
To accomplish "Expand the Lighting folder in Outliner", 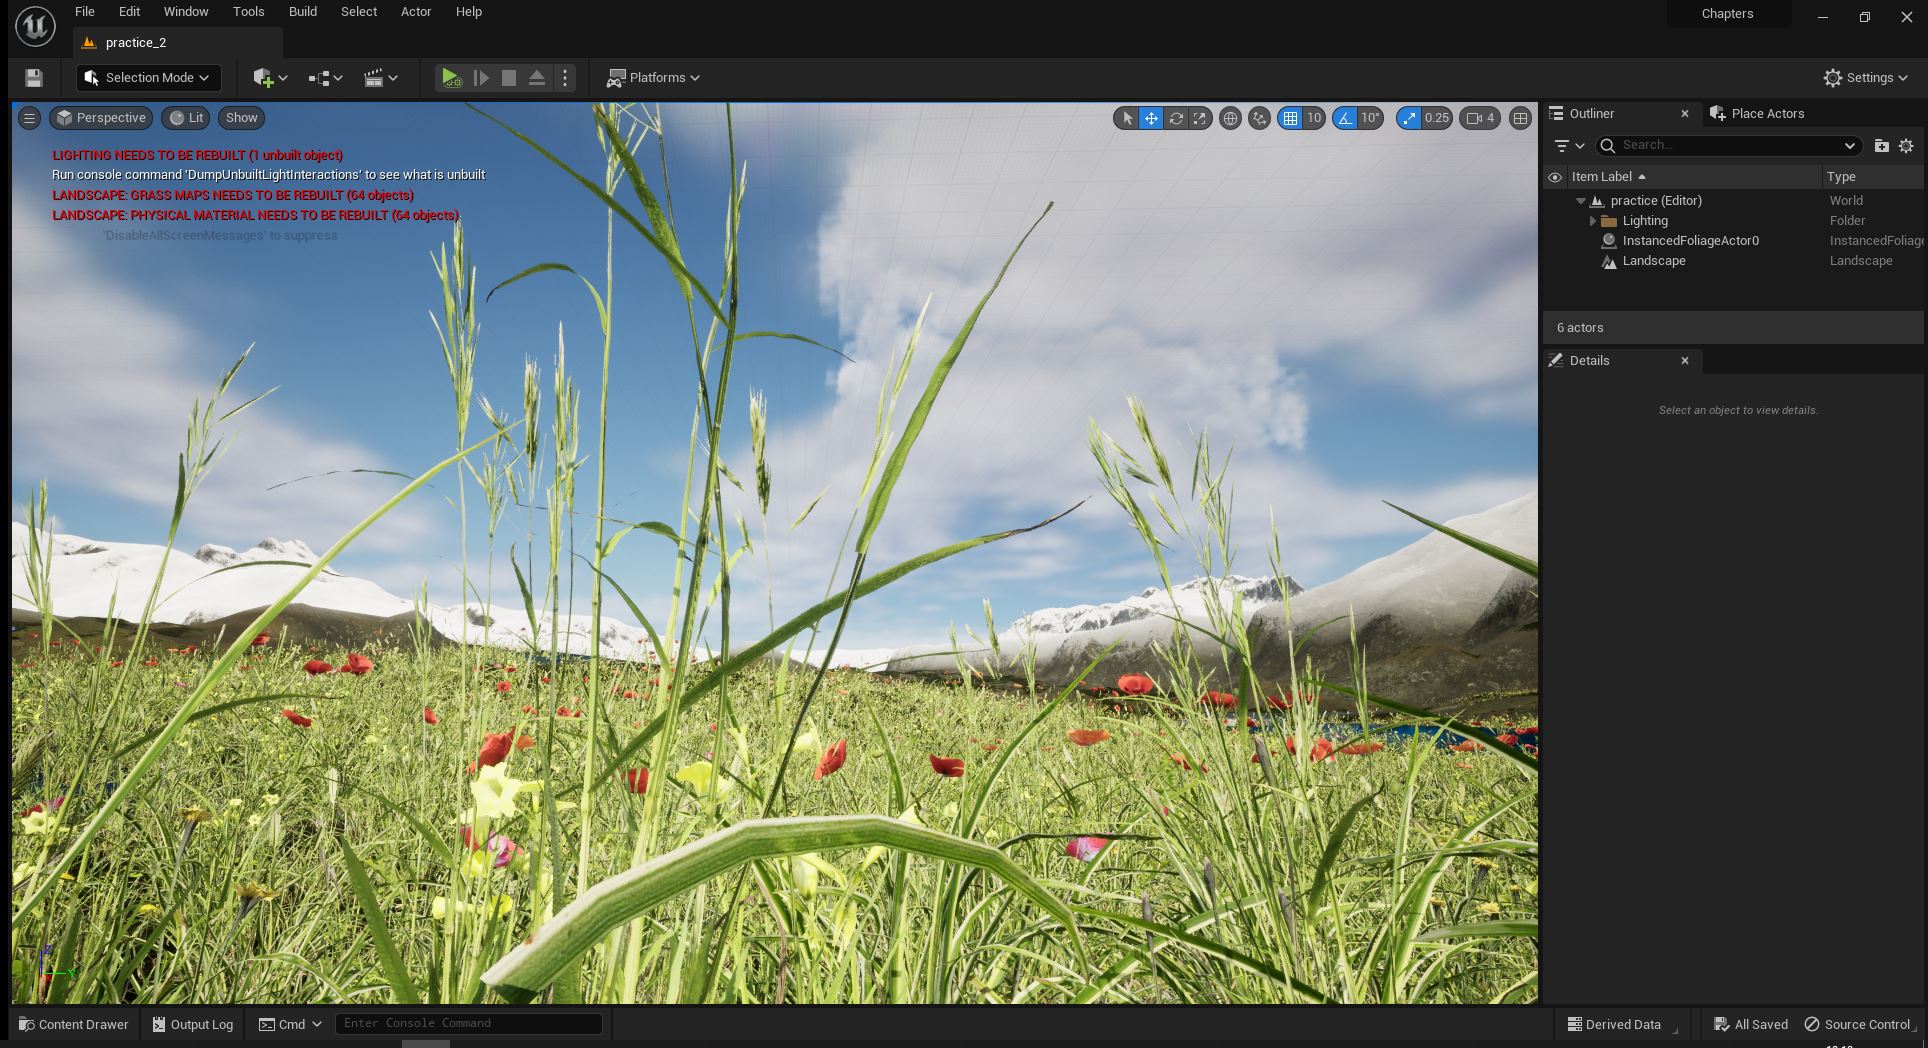I will pyautogui.click(x=1593, y=221).
